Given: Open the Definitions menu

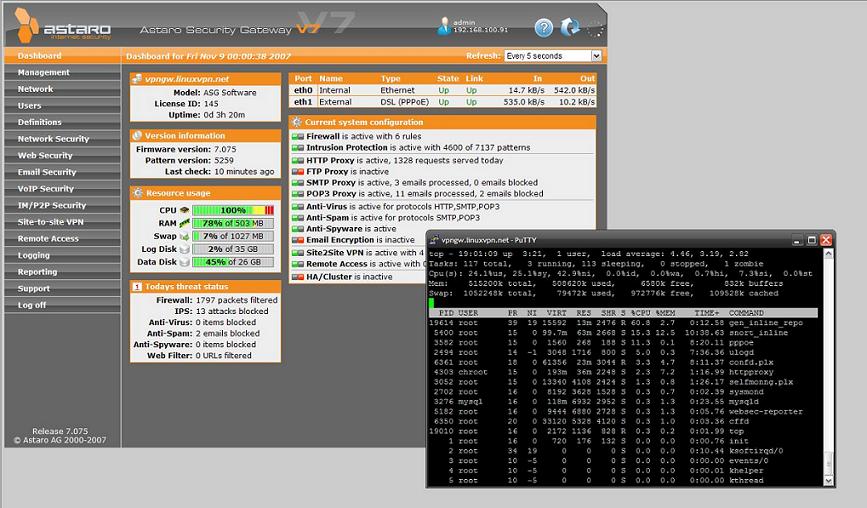Looking at the screenshot, I should [62, 122].
